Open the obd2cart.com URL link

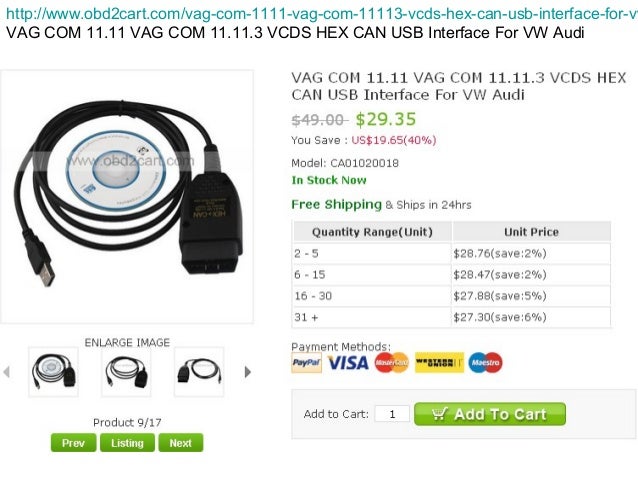[x=321, y=14]
